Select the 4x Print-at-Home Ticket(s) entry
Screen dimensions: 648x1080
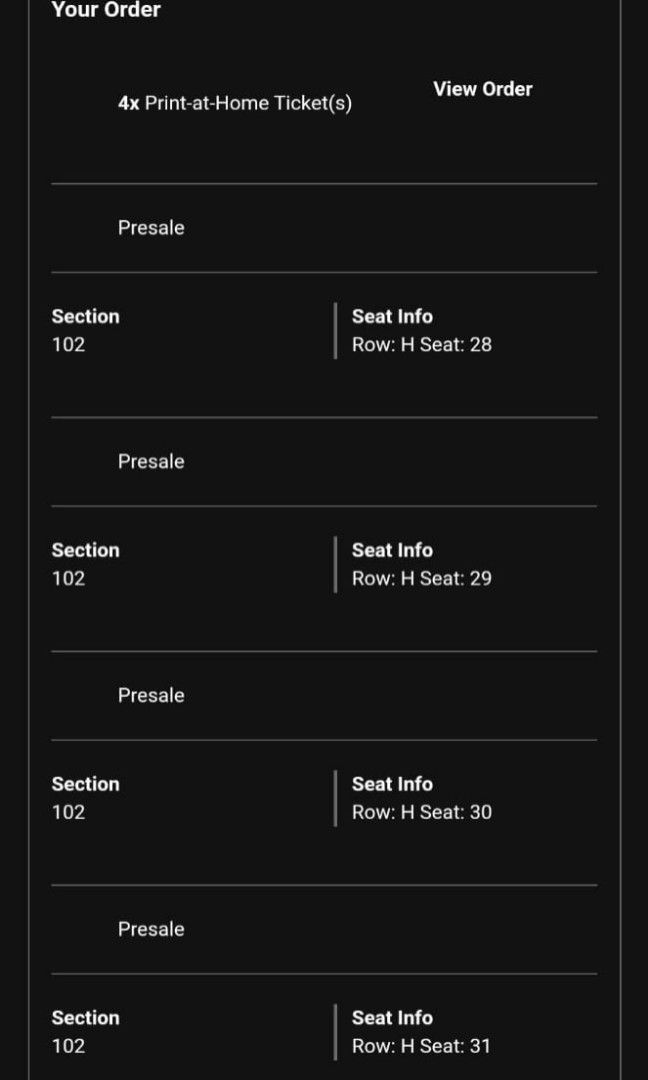click(235, 103)
